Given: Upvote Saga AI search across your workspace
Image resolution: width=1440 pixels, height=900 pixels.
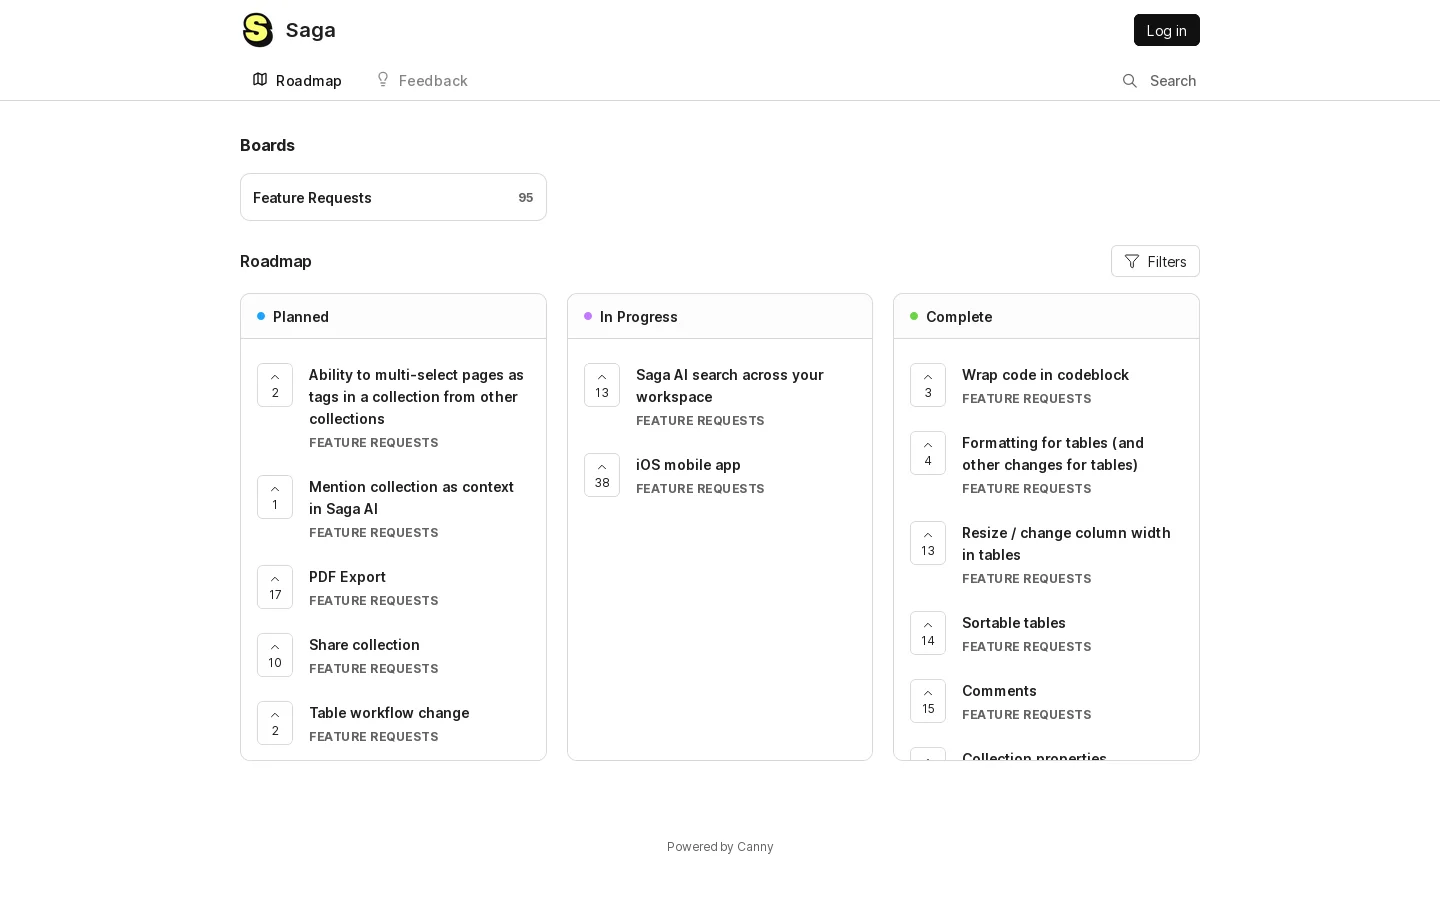Looking at the screenshot, I should [x=602, y=385].
